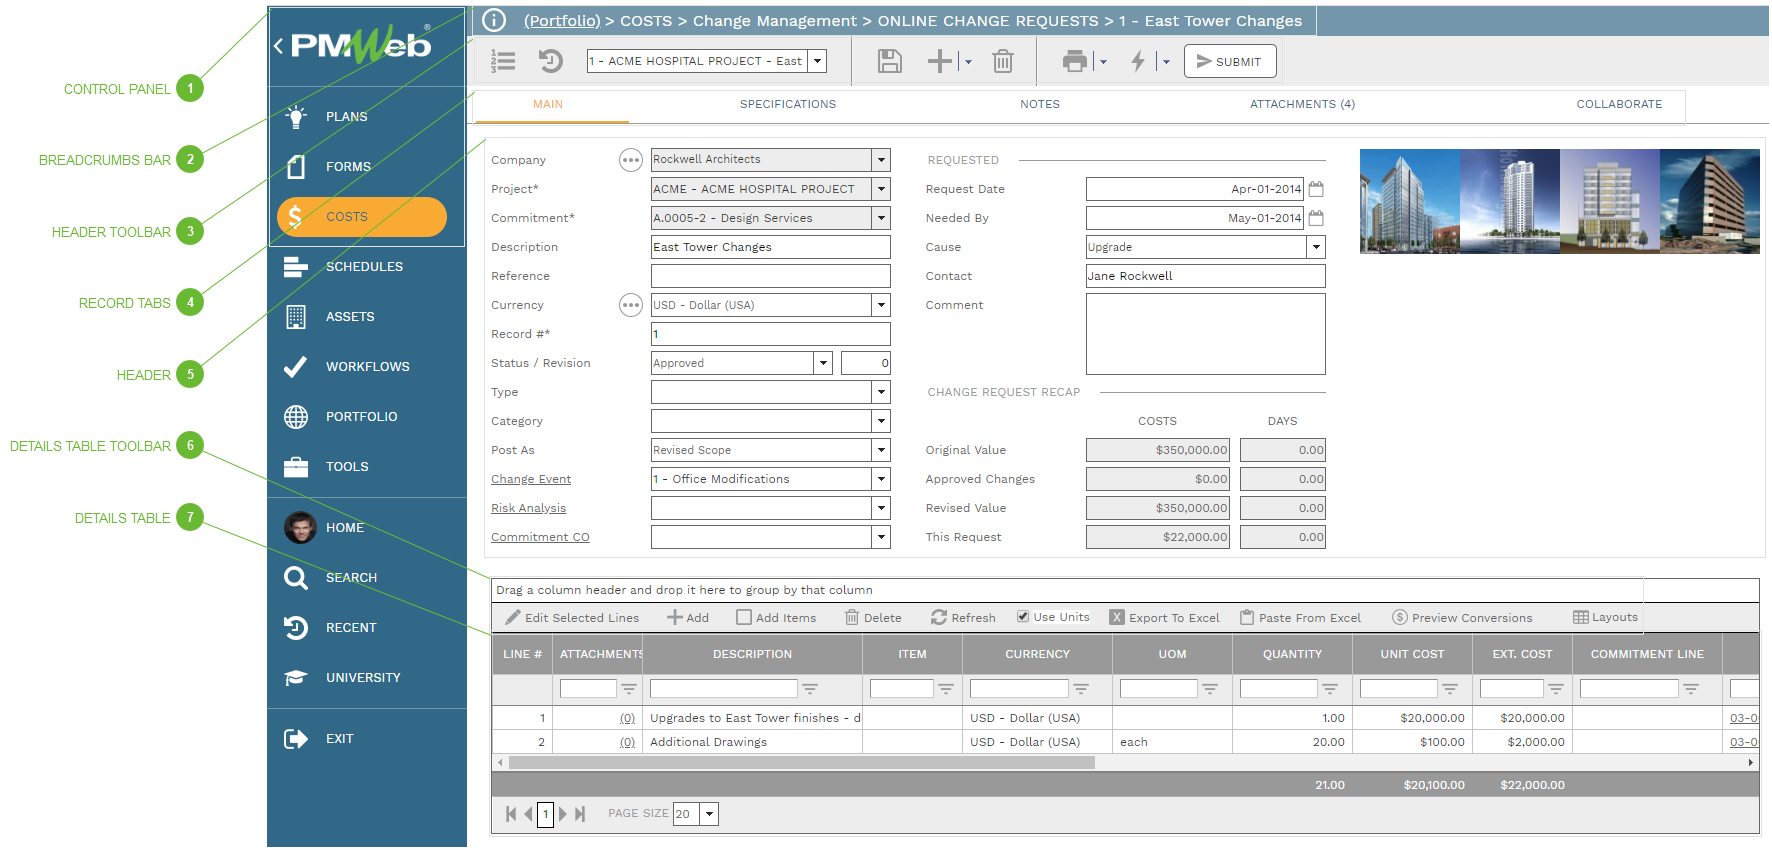This screenshot has height=850, width=1772.
Task: Open the Request Date calendar picker
Action: pyautogui.click(x=1316, y=189)
